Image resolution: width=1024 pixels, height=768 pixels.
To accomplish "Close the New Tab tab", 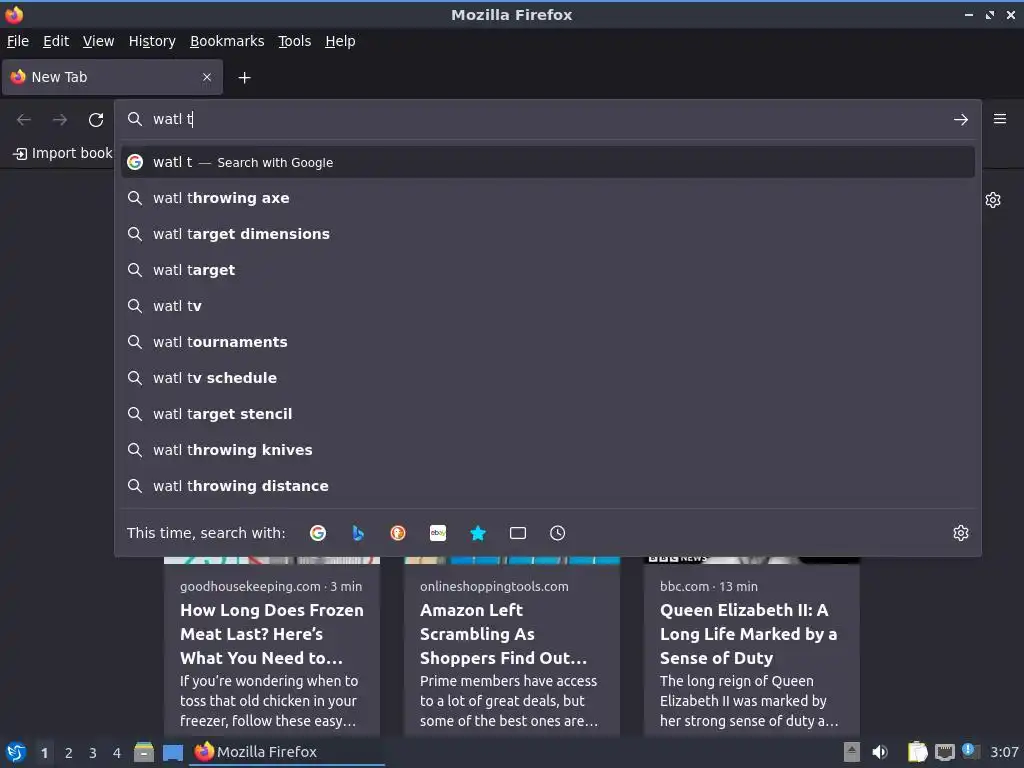I will 207,77.
